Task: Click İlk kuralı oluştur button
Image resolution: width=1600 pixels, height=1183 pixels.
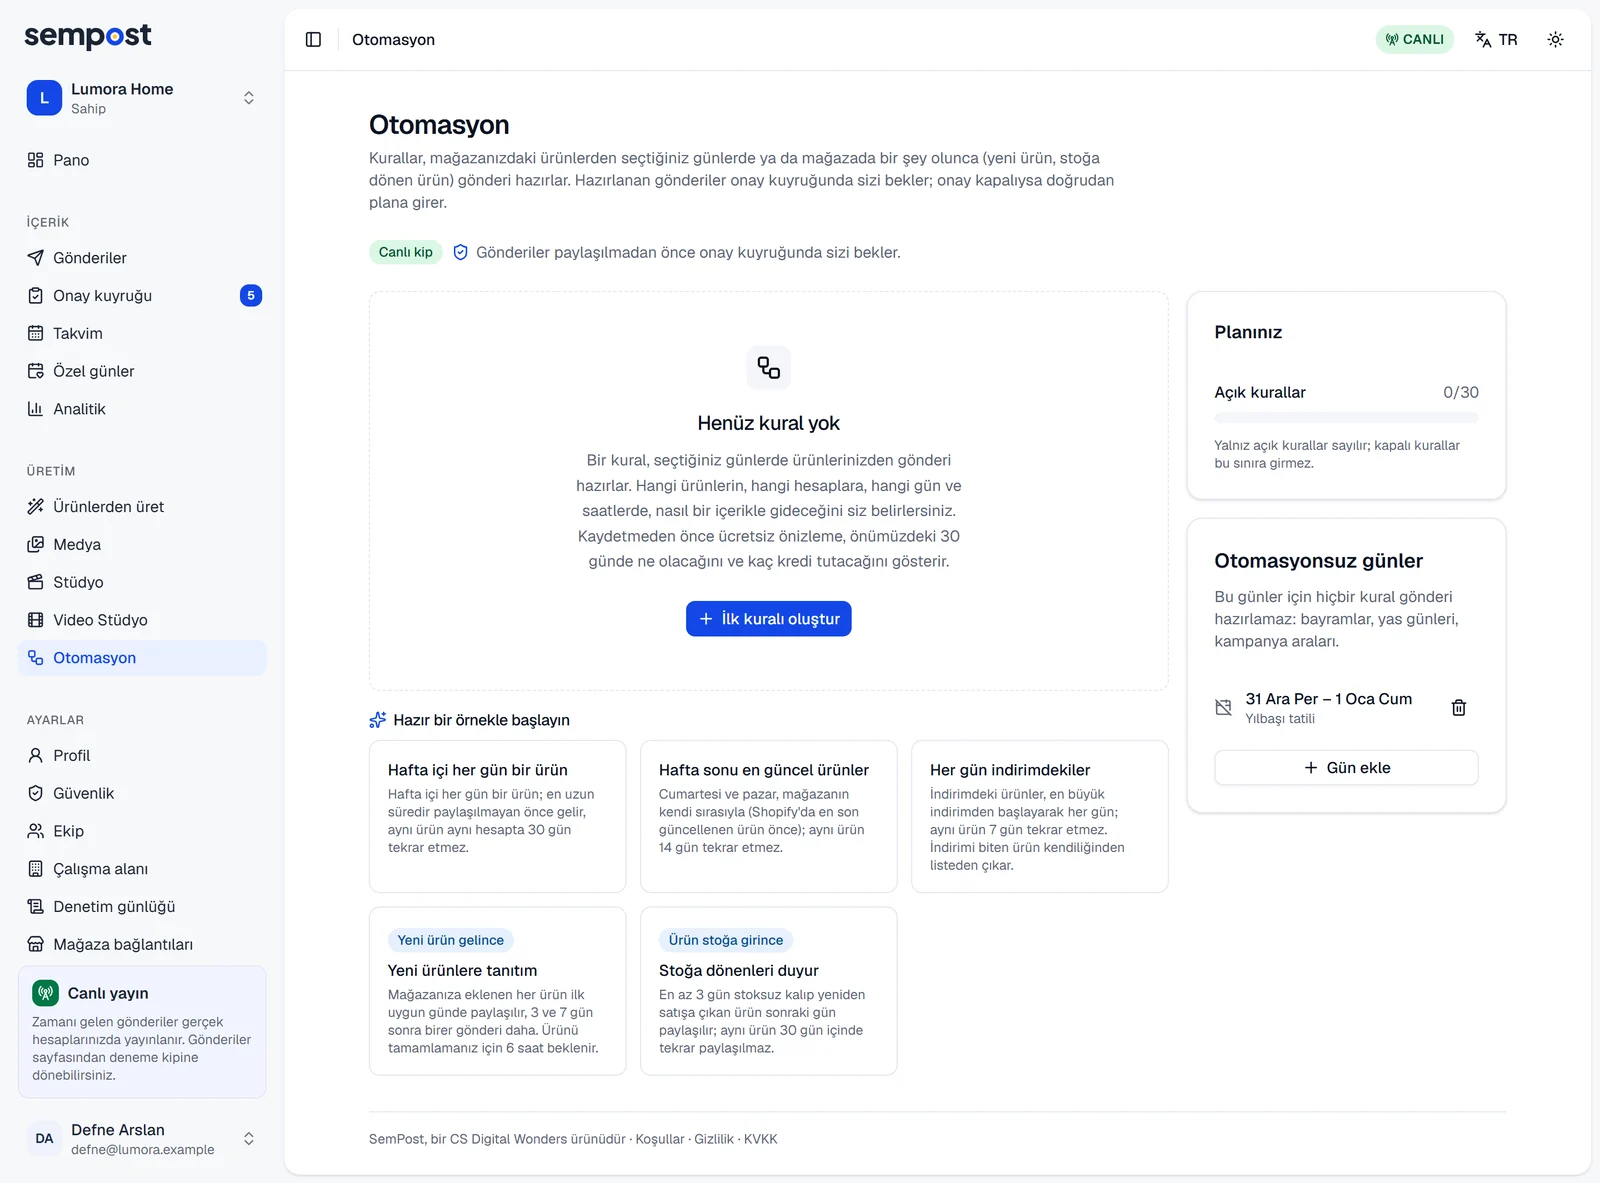Action: 768,618
